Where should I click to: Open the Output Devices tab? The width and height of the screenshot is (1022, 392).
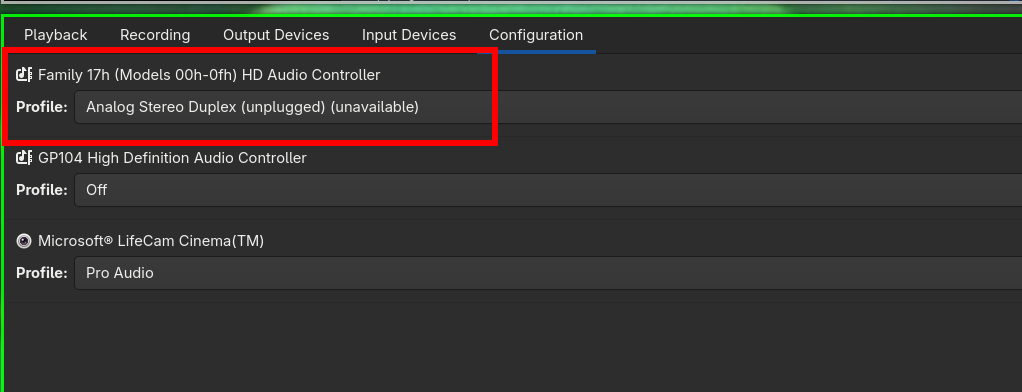point(276,35)
